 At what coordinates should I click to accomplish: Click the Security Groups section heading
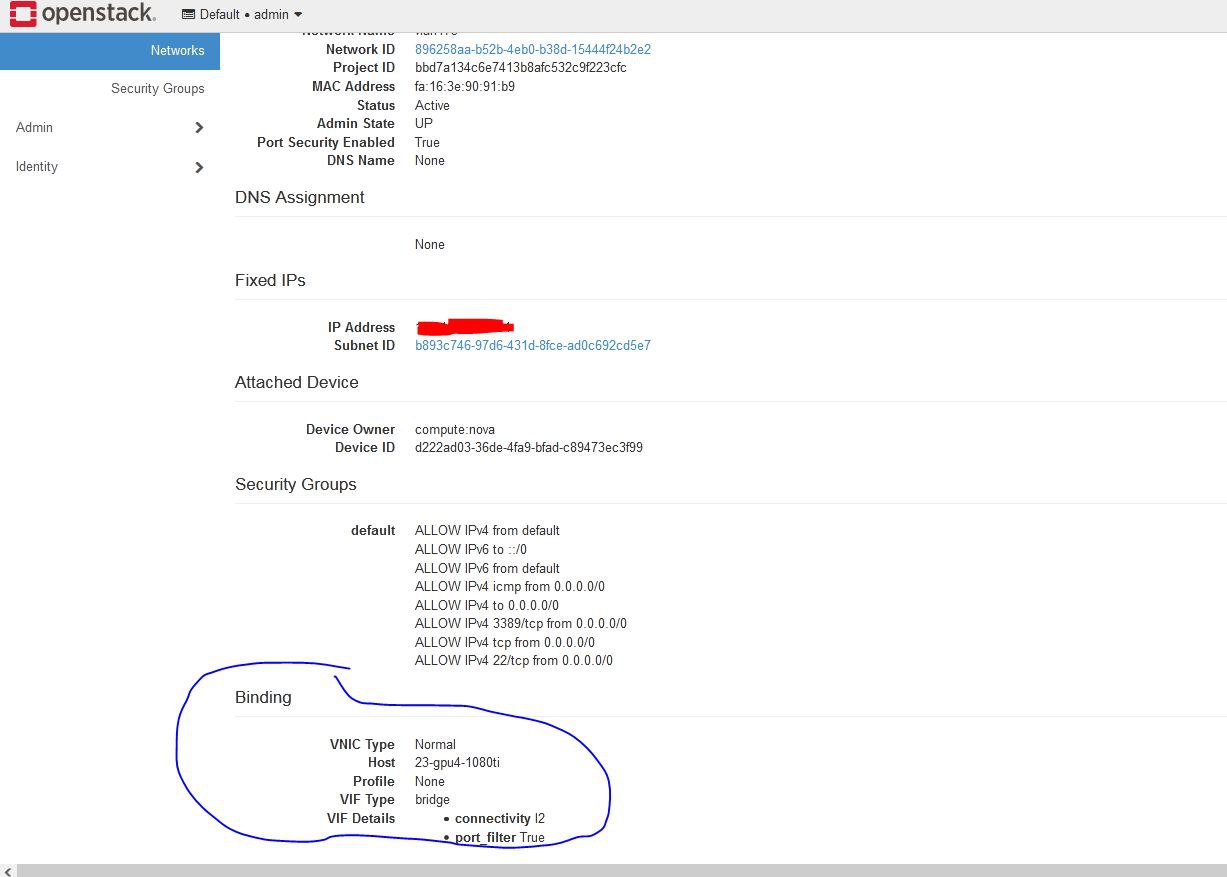tap(296, 484)
